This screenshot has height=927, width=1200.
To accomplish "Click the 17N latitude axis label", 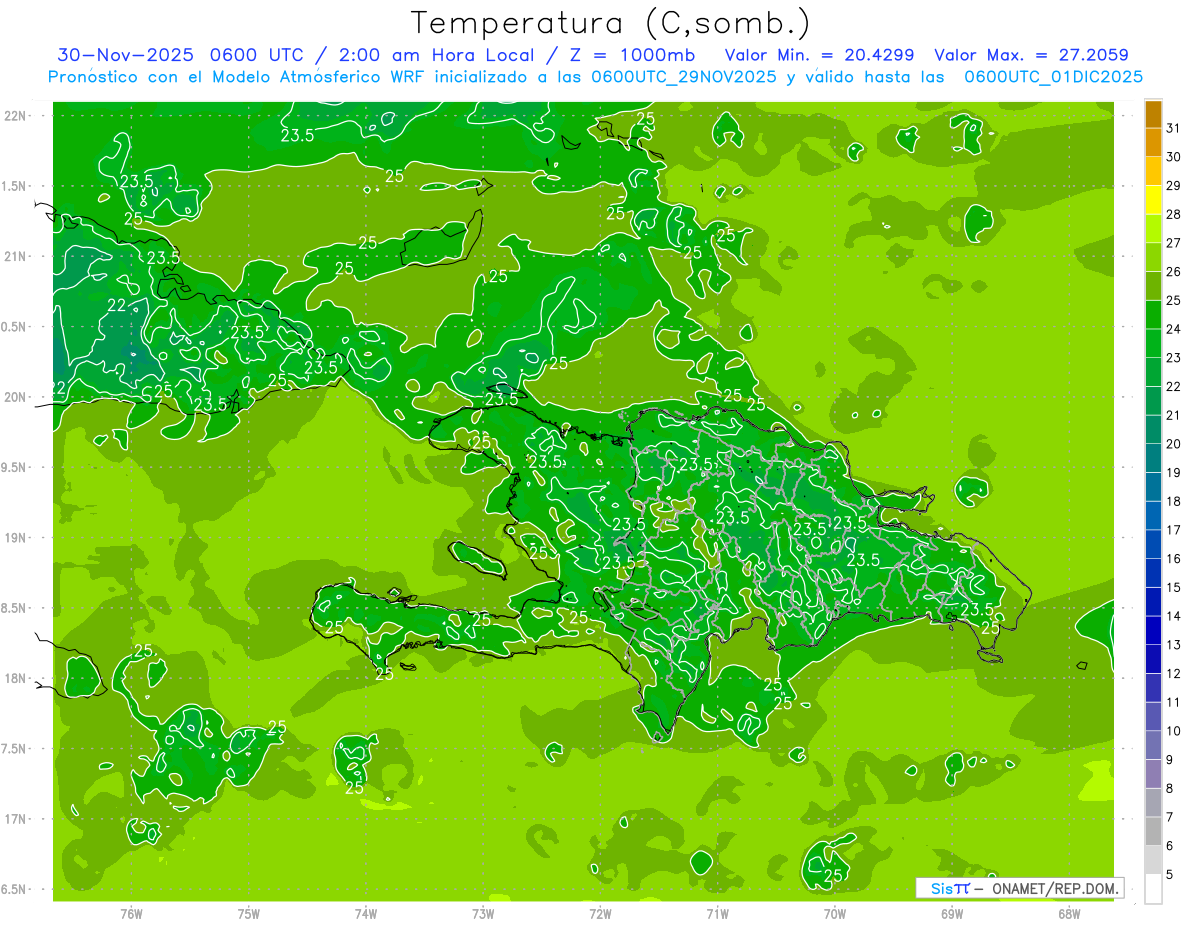I will 15,820.
